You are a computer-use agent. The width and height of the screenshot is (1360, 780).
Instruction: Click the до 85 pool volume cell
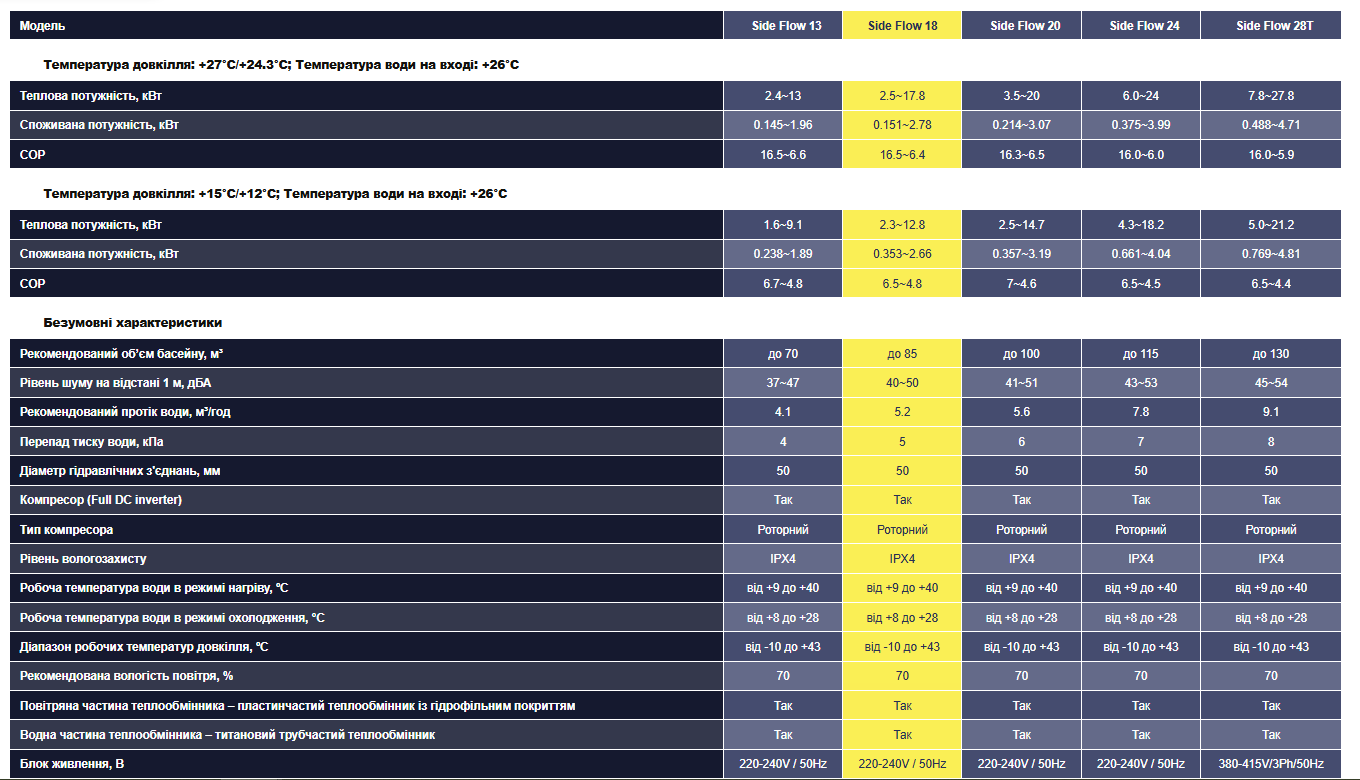click(x=902, y=354)
